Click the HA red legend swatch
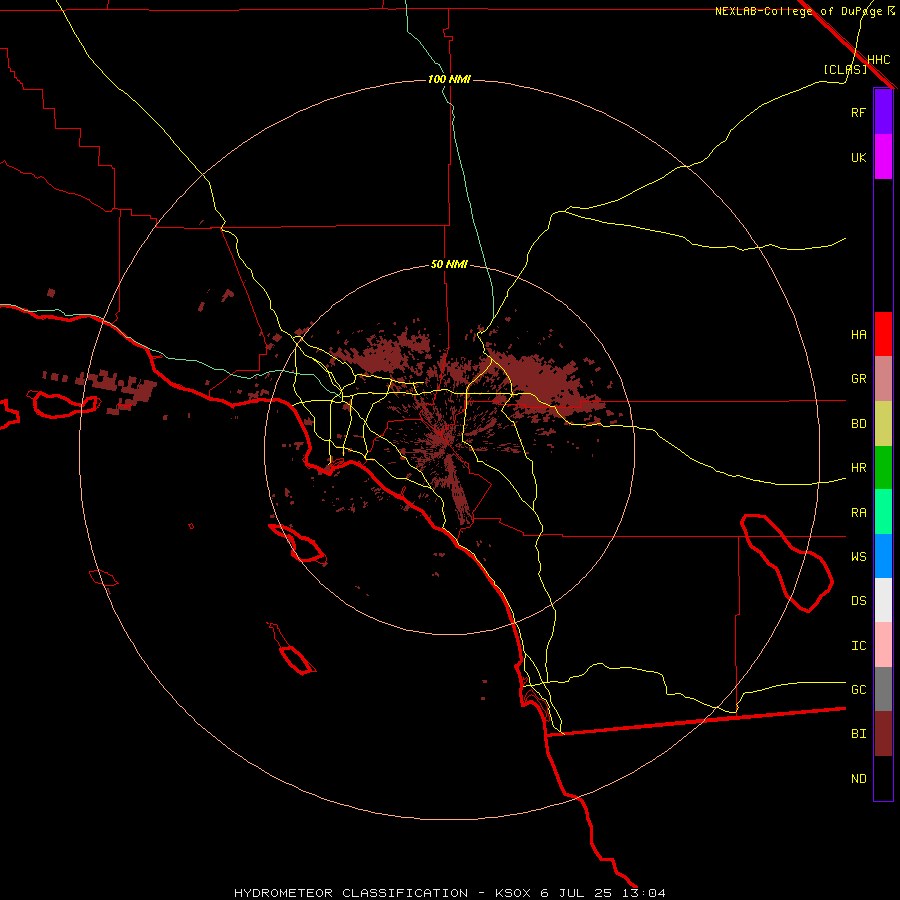 [883, 334]
